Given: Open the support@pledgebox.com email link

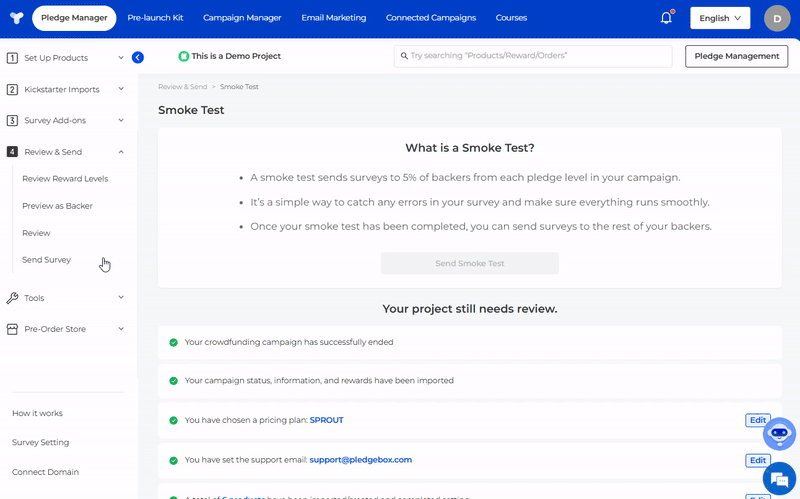Looking at the screenshot, I should [360, 460].
